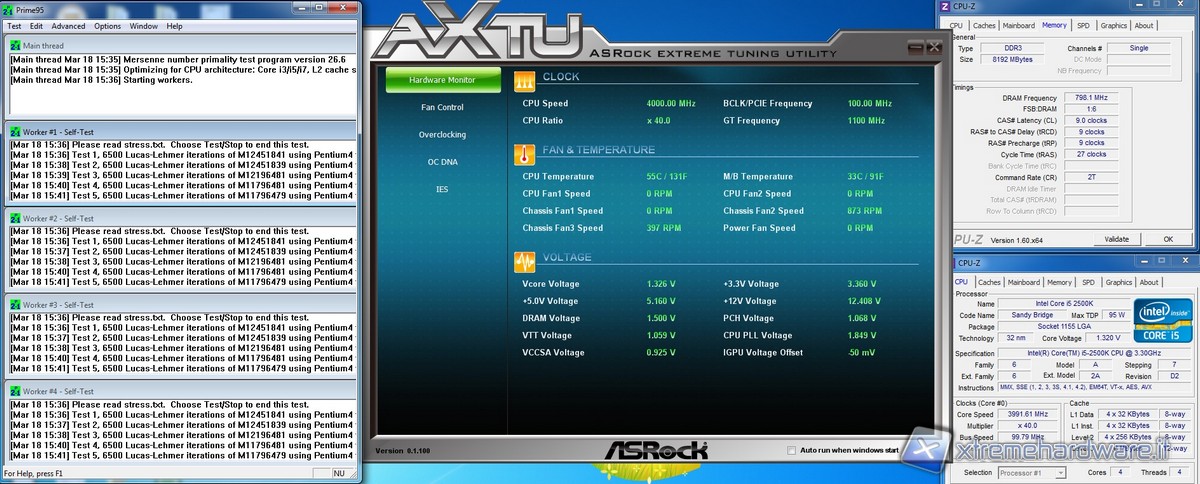Switch to the SPD tab in upper CPU-Z
1200x484 pixels.
point(1085,26)
